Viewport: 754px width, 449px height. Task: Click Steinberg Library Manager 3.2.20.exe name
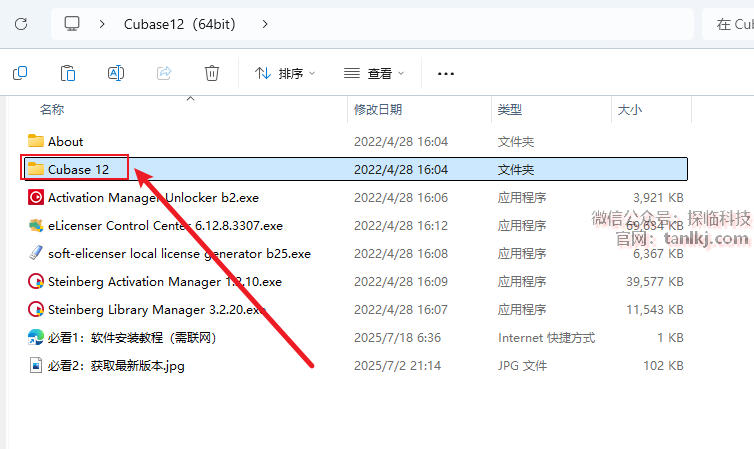[x=157, y=310]
